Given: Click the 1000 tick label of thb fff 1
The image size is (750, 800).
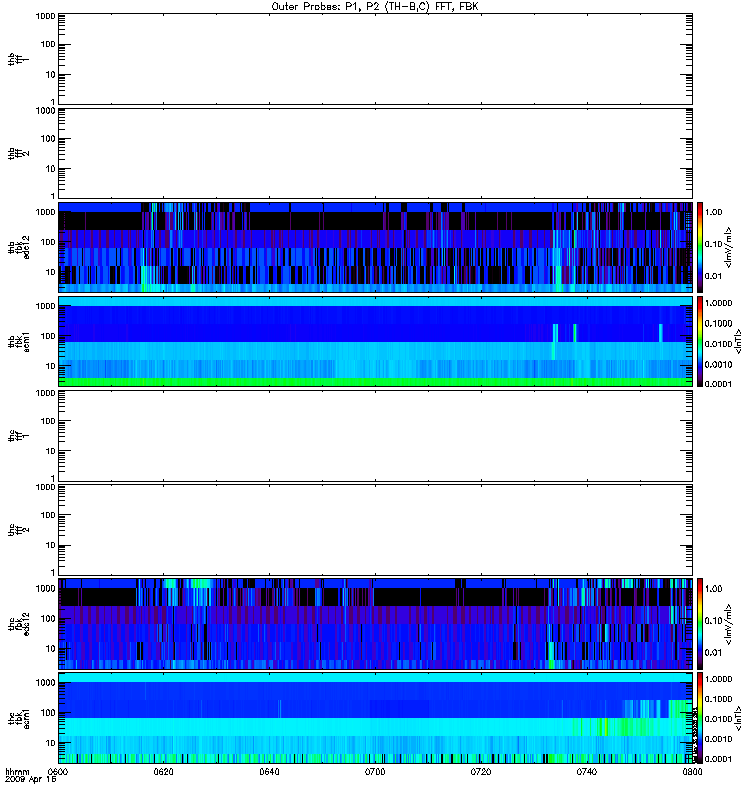Looking at the screenshot, I should [x=45, y=16].
